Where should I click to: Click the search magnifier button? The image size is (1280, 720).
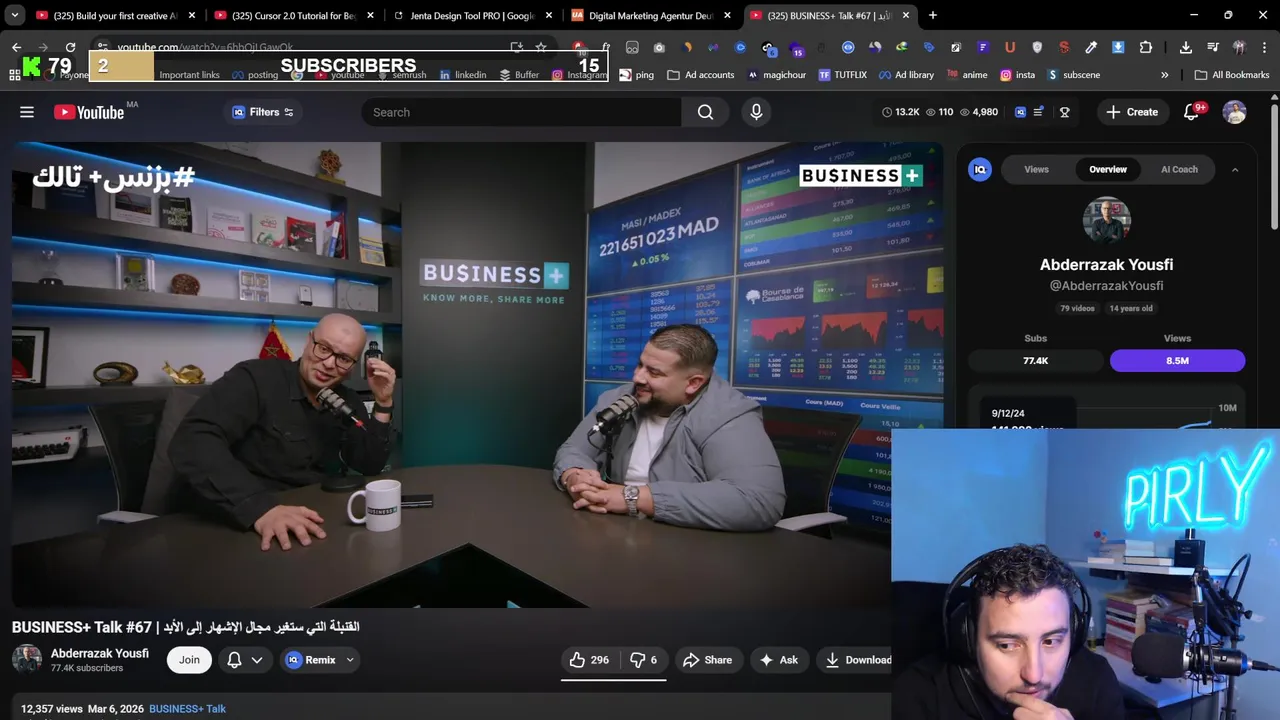705,112
